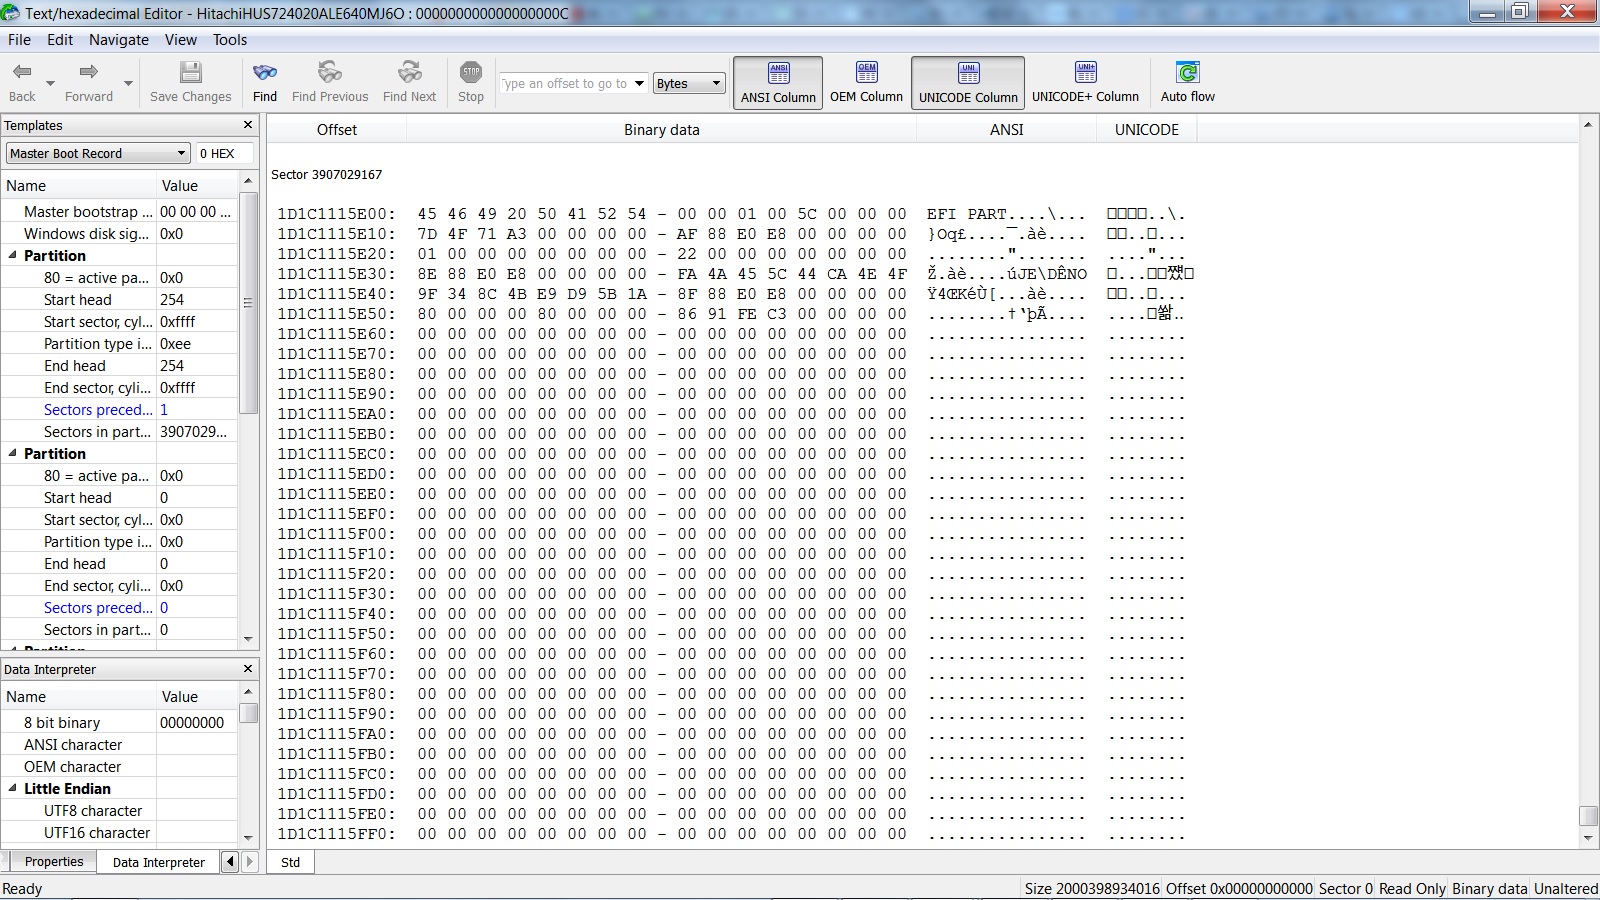Click the application icon in title bar
The image size is (1600, 900).
click(x=10, y=13)
